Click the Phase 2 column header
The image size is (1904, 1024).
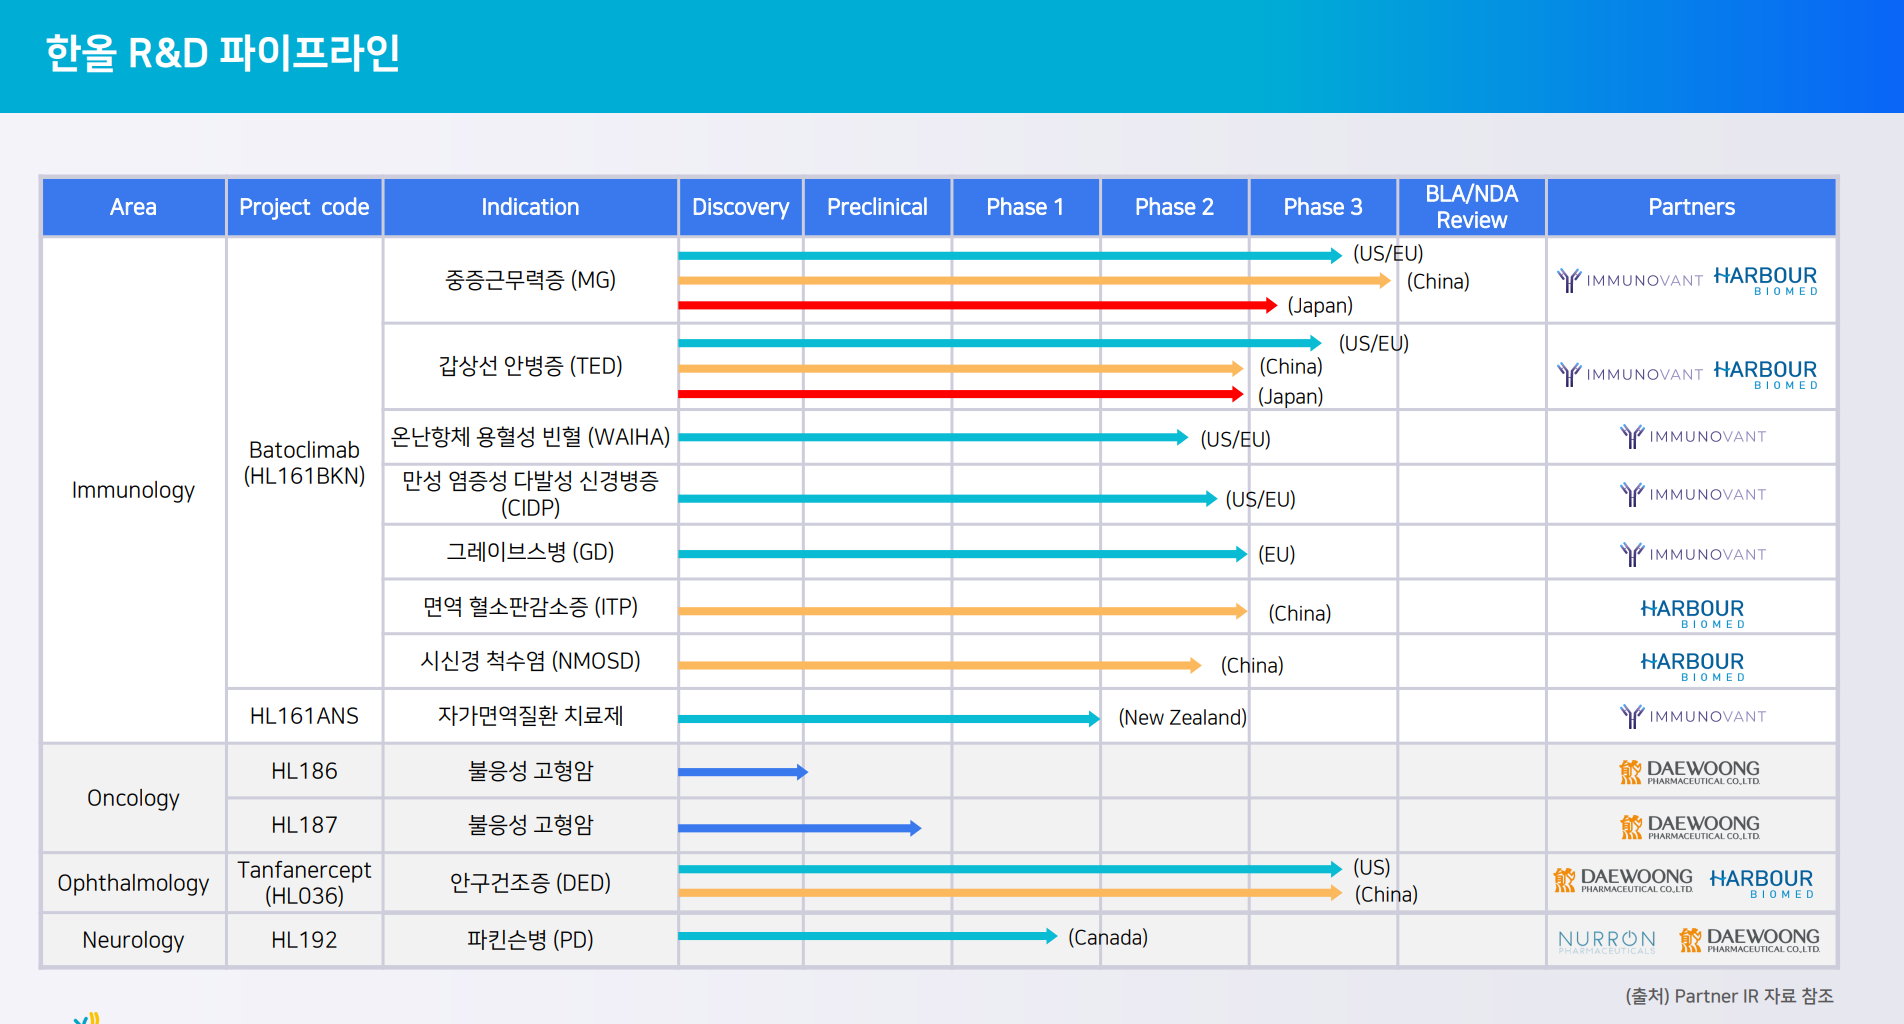point(1175,207)
